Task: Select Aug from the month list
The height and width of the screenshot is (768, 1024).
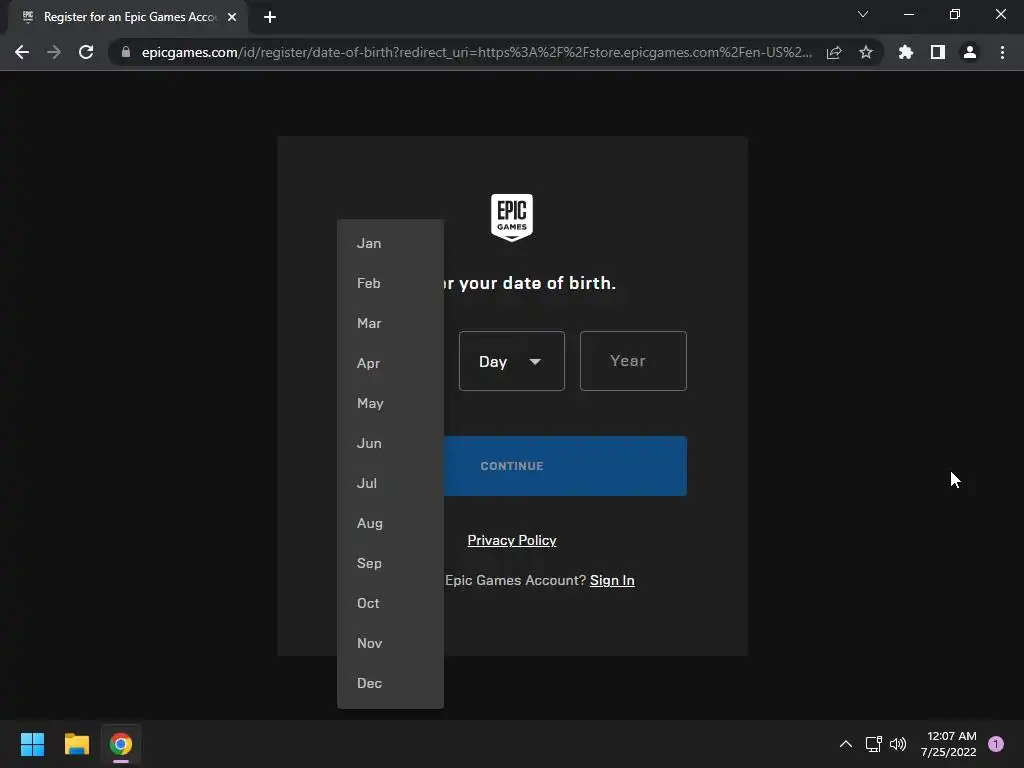Action: pos(390,523)
